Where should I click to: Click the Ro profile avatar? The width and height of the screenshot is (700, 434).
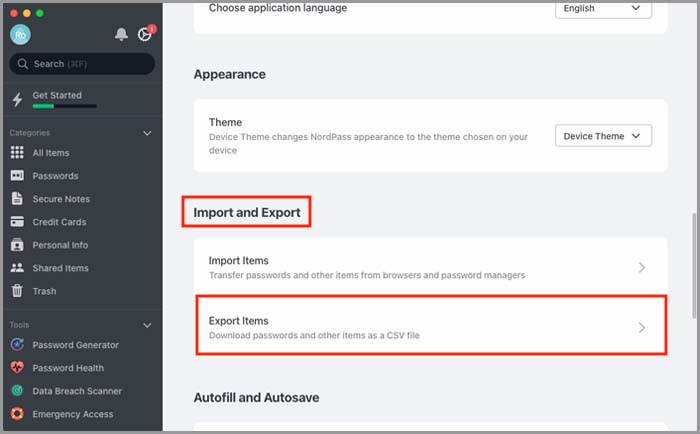21,34
